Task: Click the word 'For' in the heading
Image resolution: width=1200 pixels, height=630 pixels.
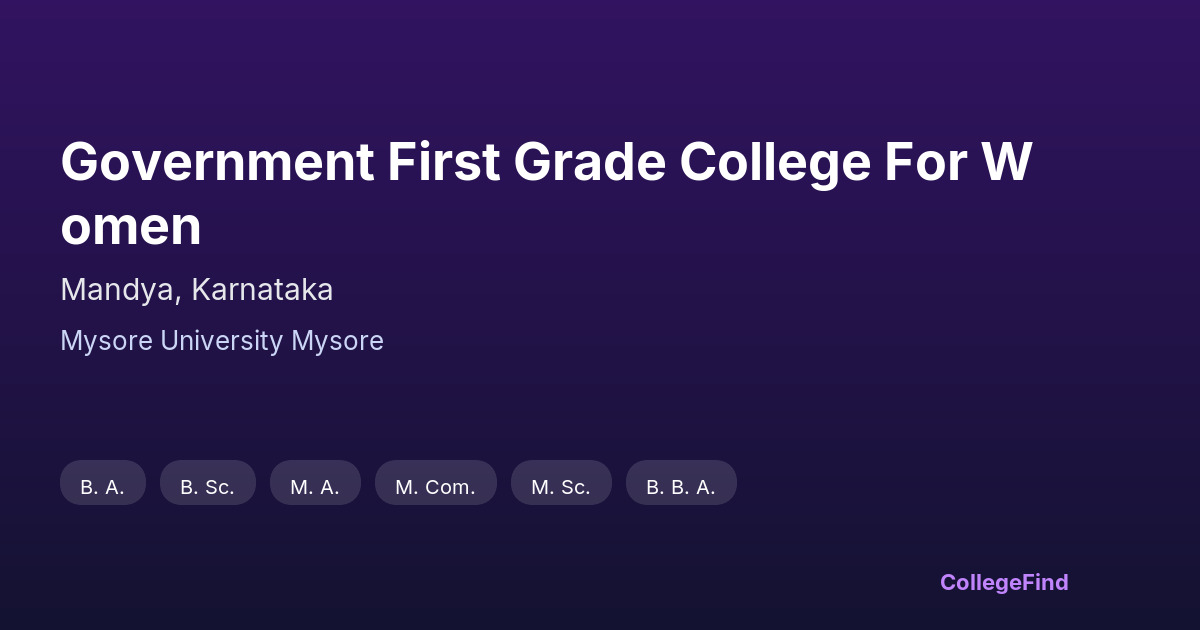Action: 926,163
